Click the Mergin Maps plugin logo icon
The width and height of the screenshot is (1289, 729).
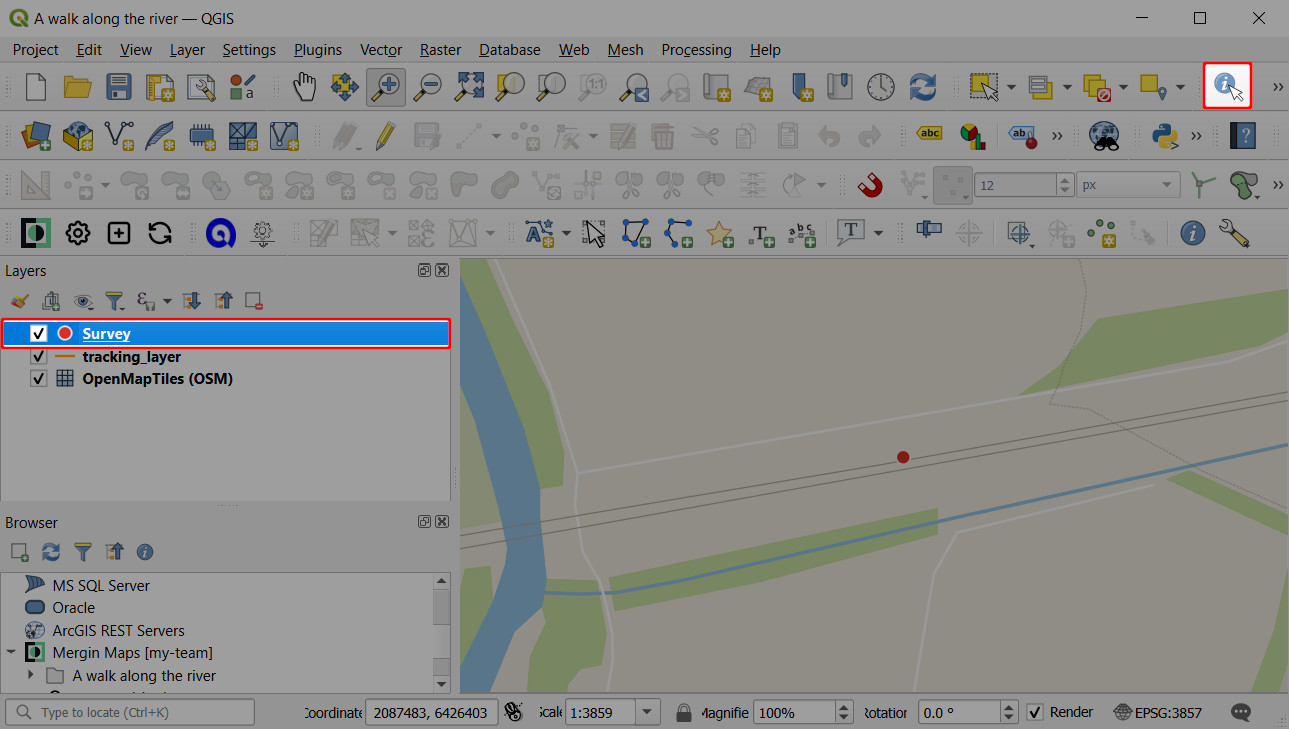(x=37, y=233)
